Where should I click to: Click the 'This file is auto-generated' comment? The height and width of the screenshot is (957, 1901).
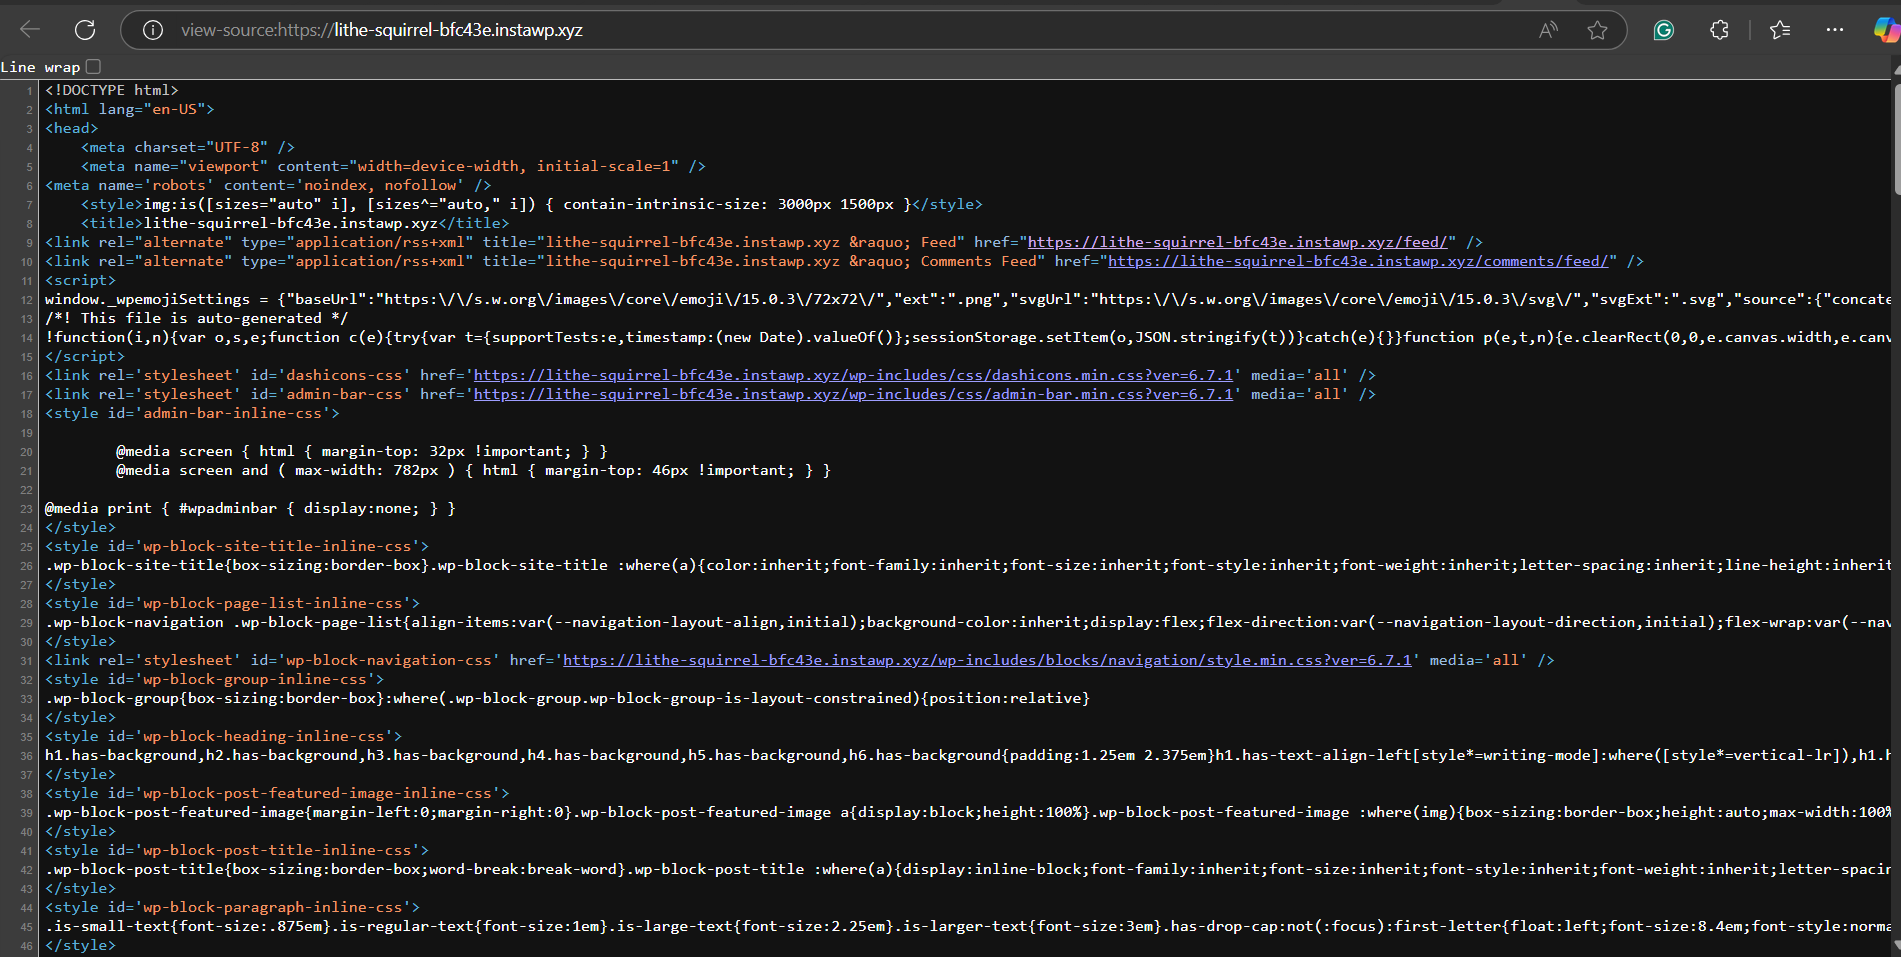197,318
